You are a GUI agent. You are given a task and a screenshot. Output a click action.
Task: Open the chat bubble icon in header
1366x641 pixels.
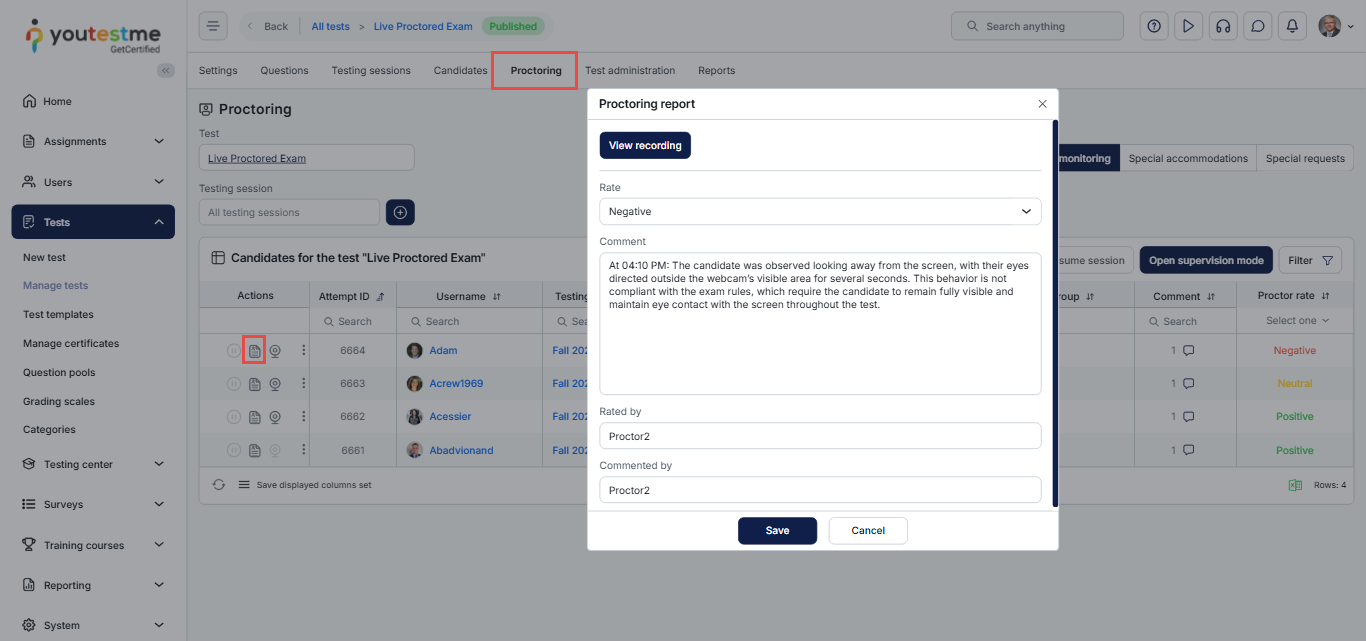pyautogui.click(x=1258, y=26)
